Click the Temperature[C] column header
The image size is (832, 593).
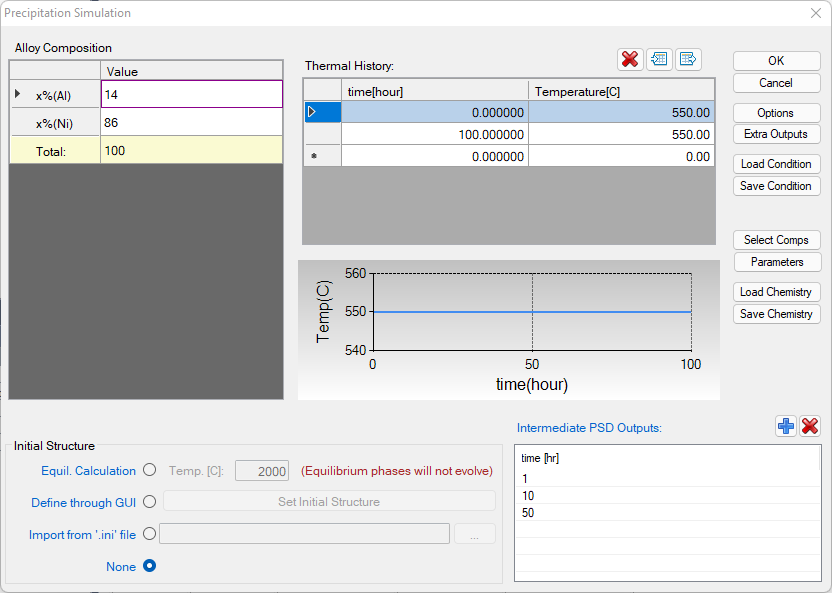[621, 91]
